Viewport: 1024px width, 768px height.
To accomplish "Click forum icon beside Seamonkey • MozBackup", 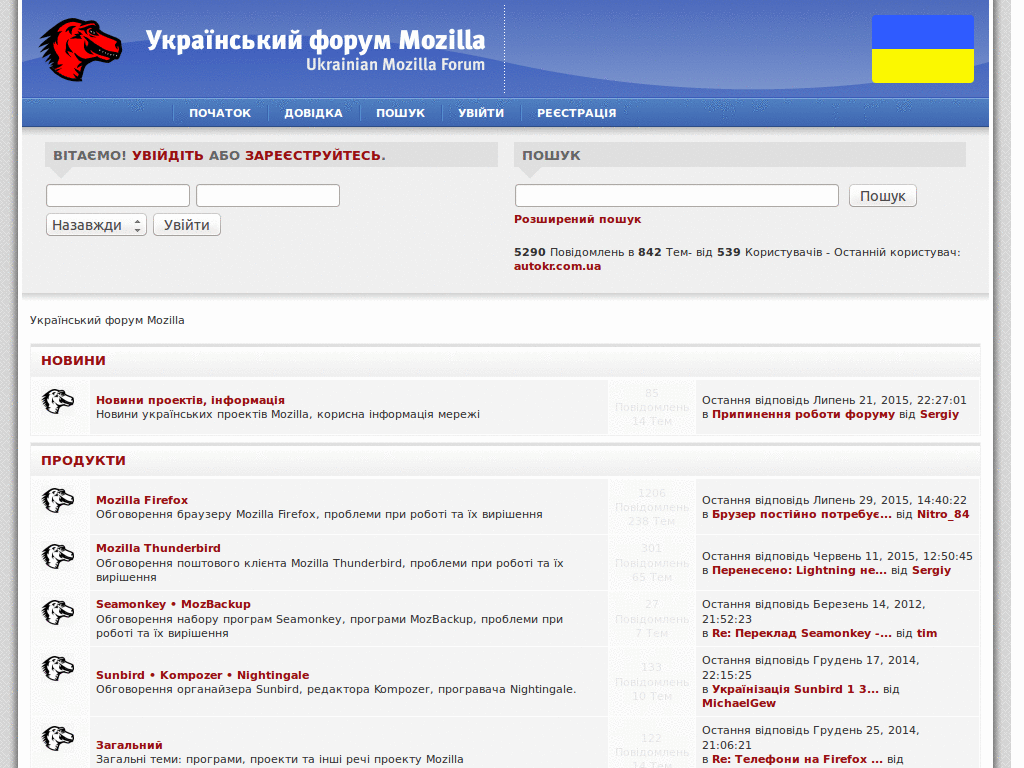I will (58, 612).
